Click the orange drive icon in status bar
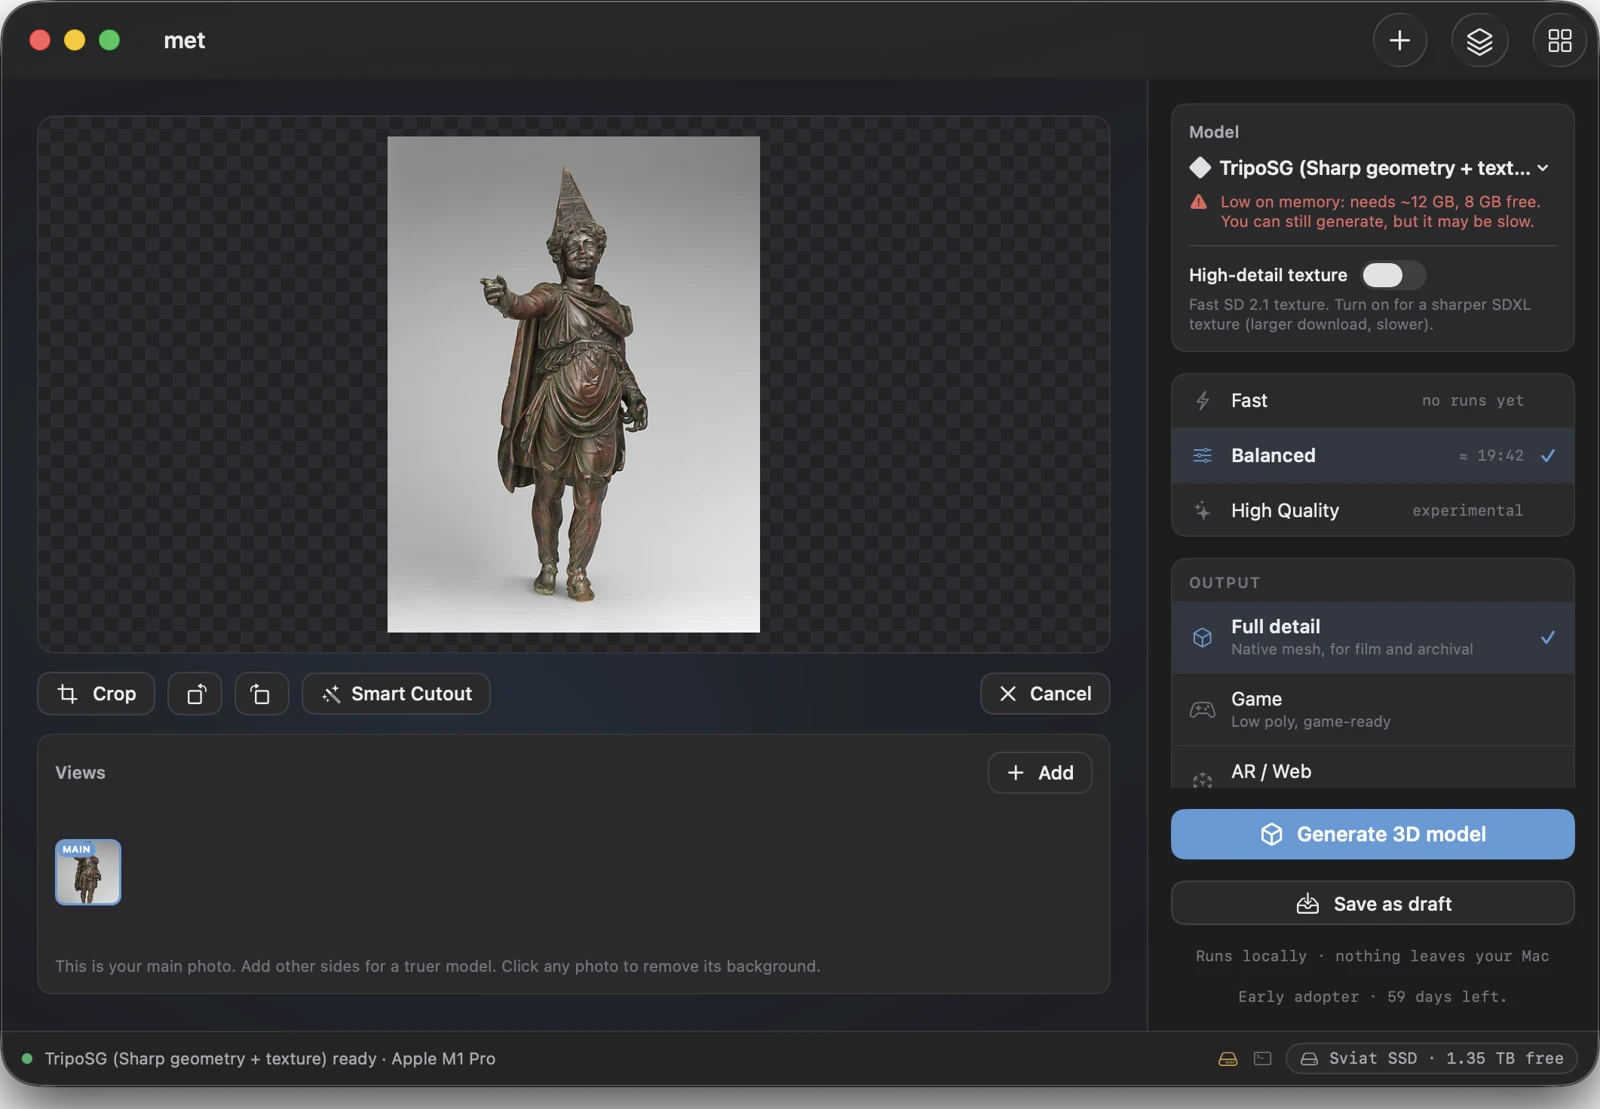 (1228, 1059)
